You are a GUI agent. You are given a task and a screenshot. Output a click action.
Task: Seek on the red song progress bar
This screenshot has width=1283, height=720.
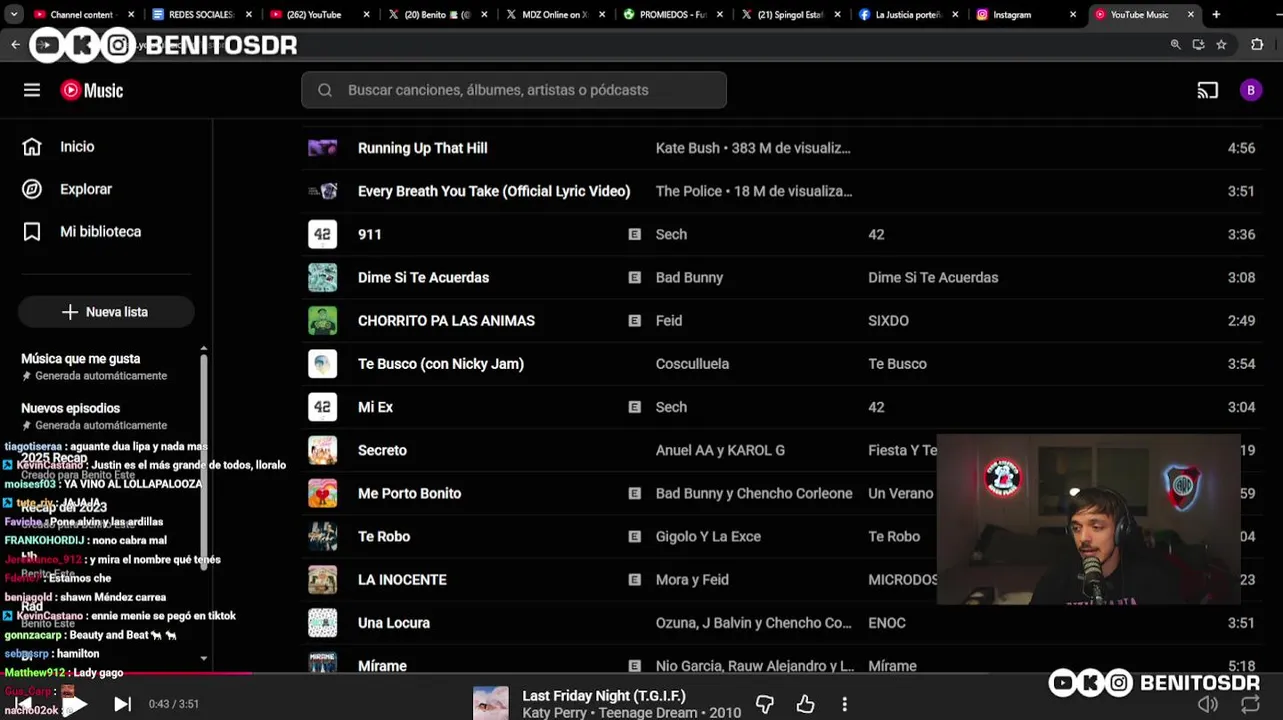tap(641, 673)
